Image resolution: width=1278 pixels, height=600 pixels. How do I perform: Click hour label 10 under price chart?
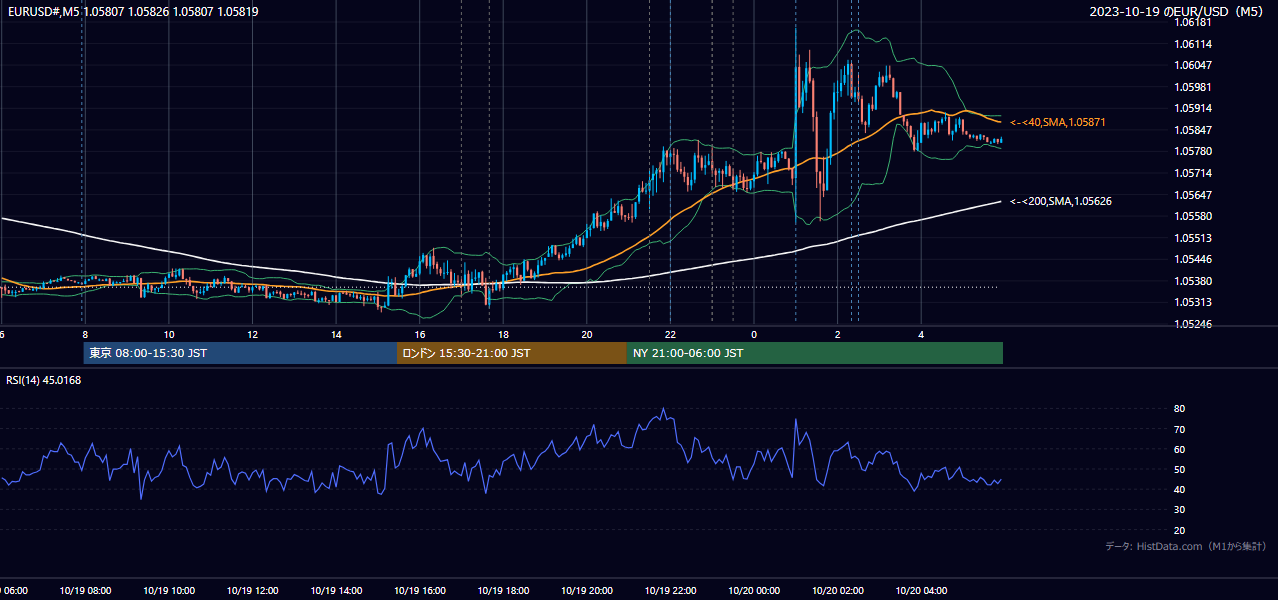click(x=169, y=334)
